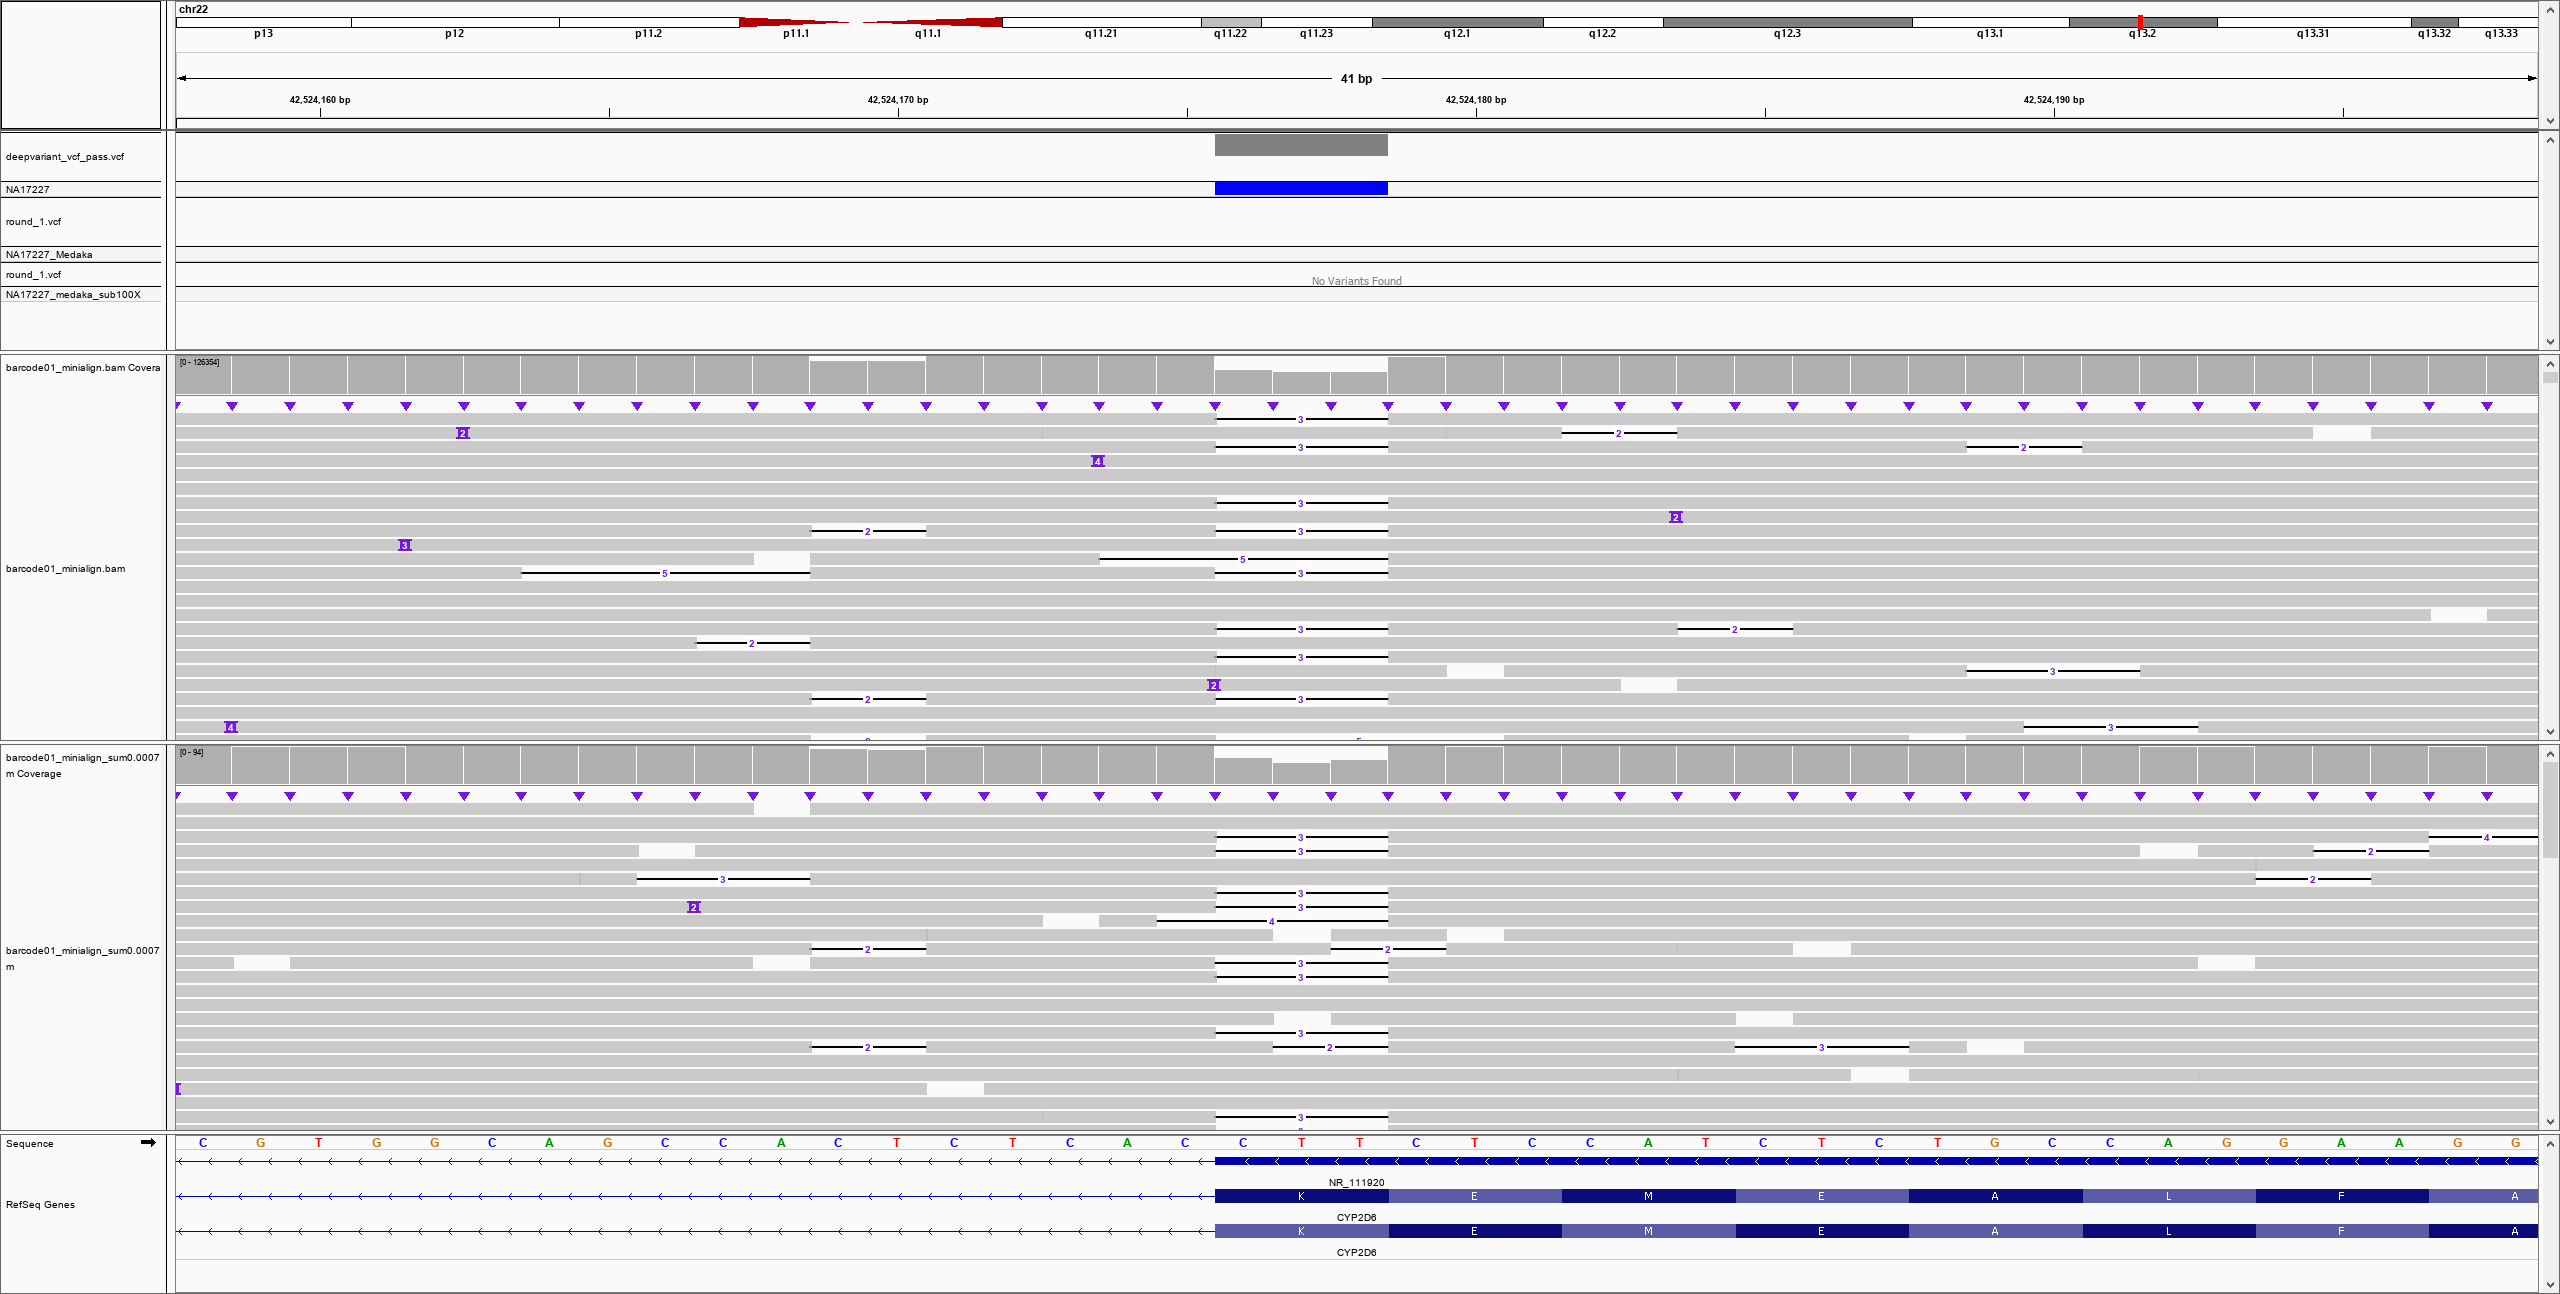Click the barcode01_minialign_sum0.0007m Coverage track name

[82, 765]
